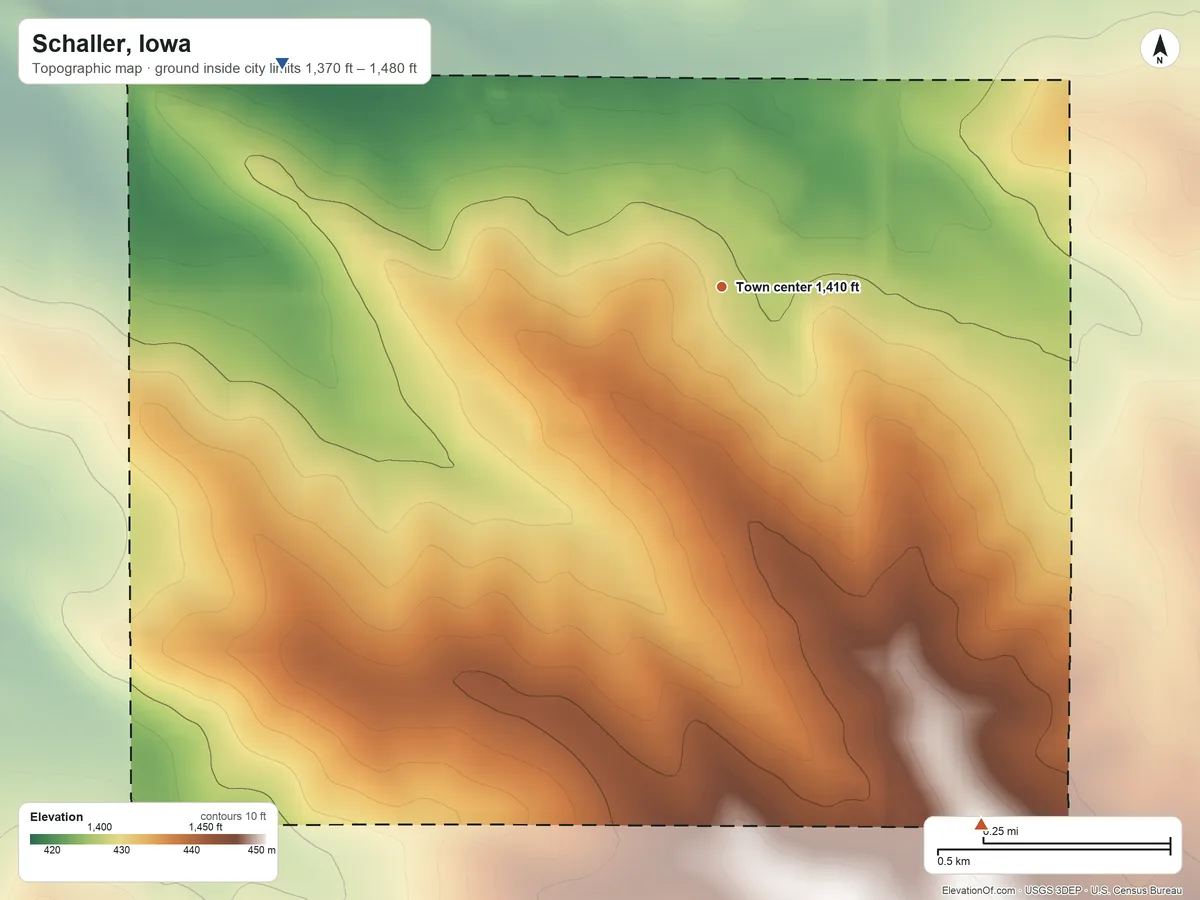Click the orange highest-point triangle marker
Screen dimensions: 1200x900
(981, 825)
